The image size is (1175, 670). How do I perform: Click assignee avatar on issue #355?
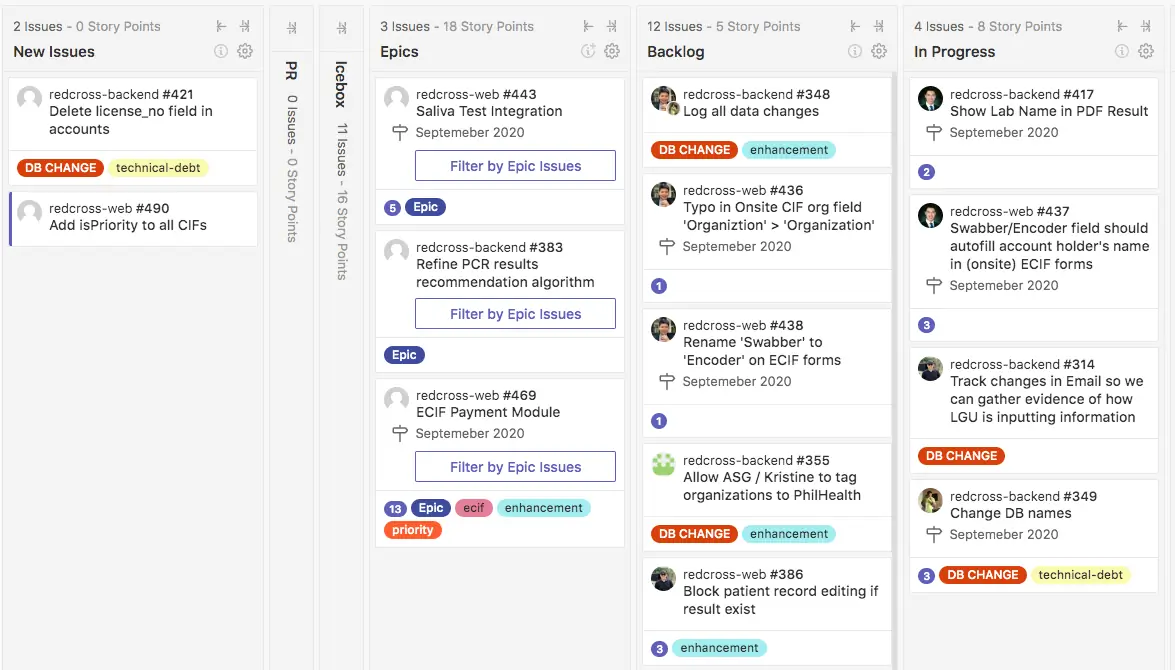click(663, 464)
